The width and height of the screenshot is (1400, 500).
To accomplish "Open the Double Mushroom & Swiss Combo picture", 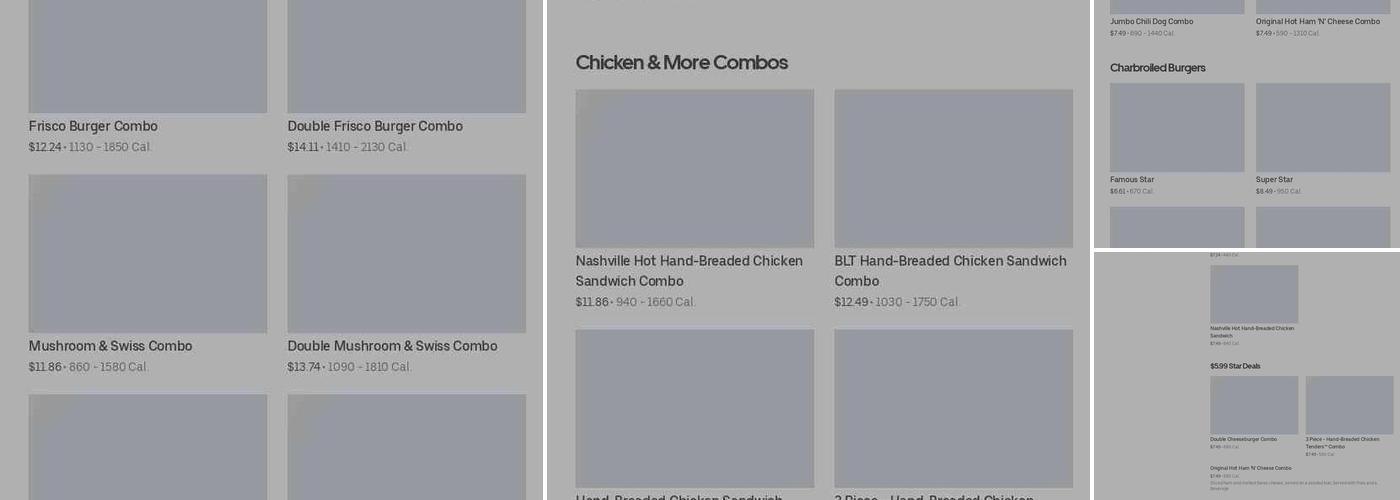I will (406, 253).
